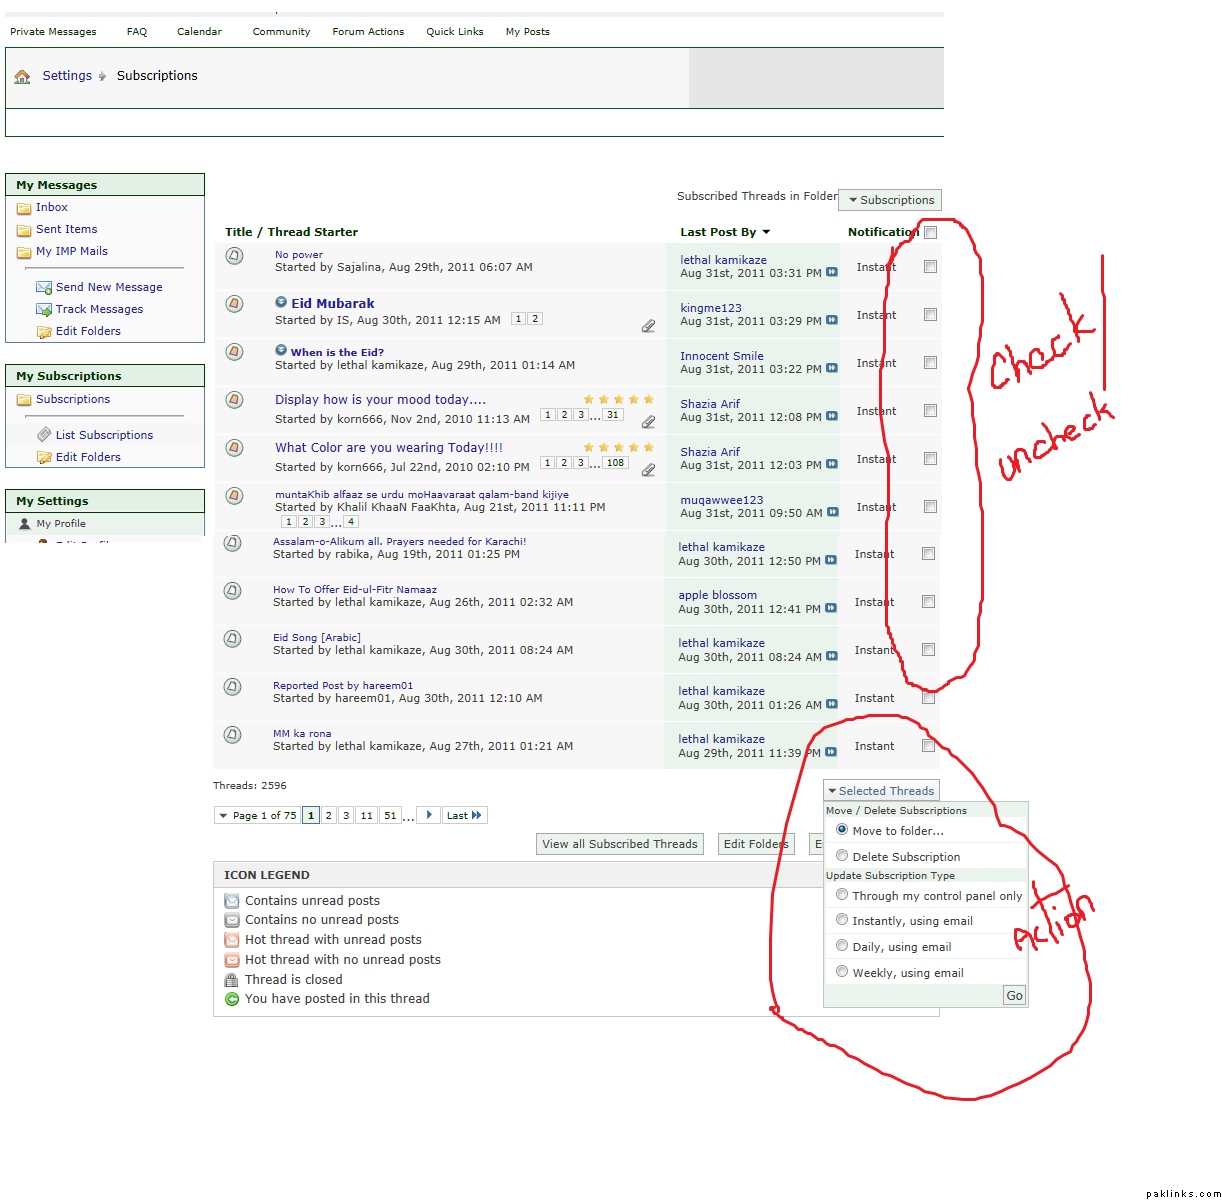The width and height of the screenshot is (1222, 1200).
Task: Open the Subscriptions folder dropdown
Action: (890, 200)
